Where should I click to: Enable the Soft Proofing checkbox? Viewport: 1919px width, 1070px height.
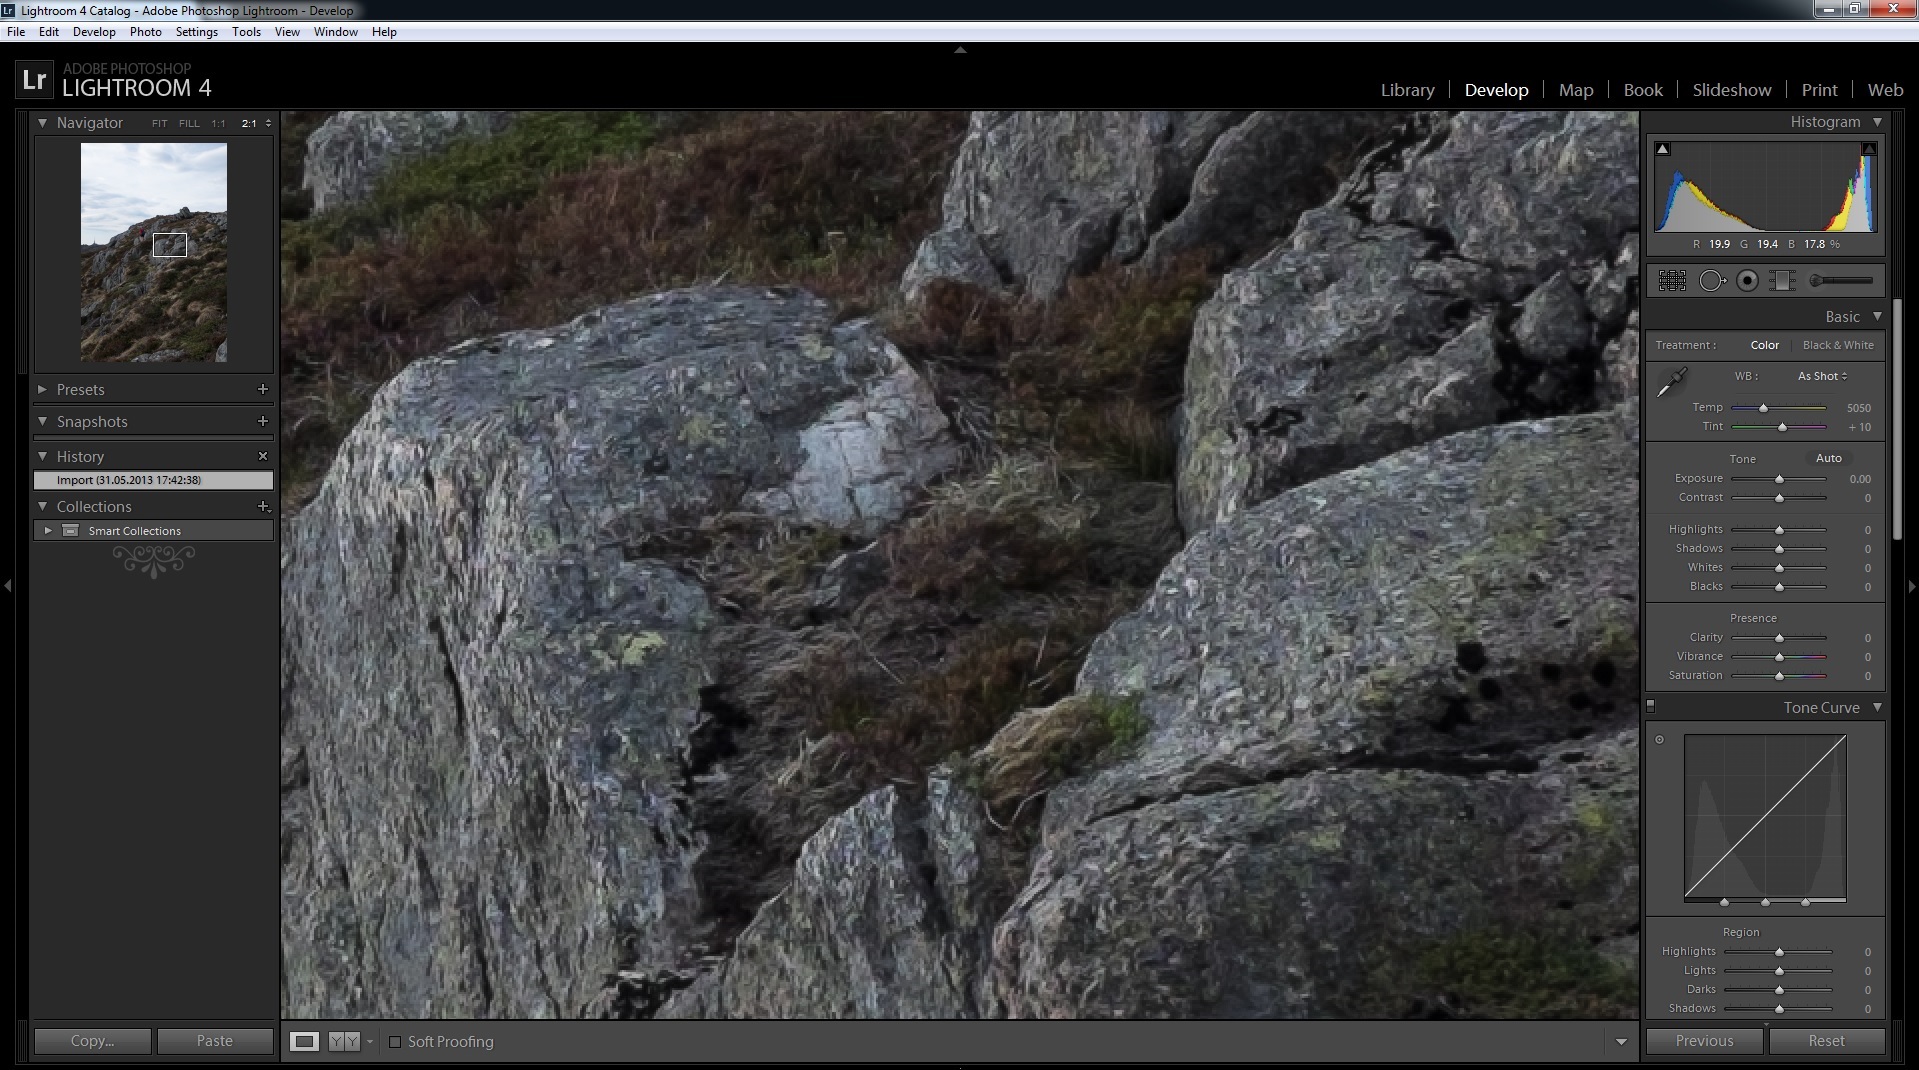point(395,1042)
